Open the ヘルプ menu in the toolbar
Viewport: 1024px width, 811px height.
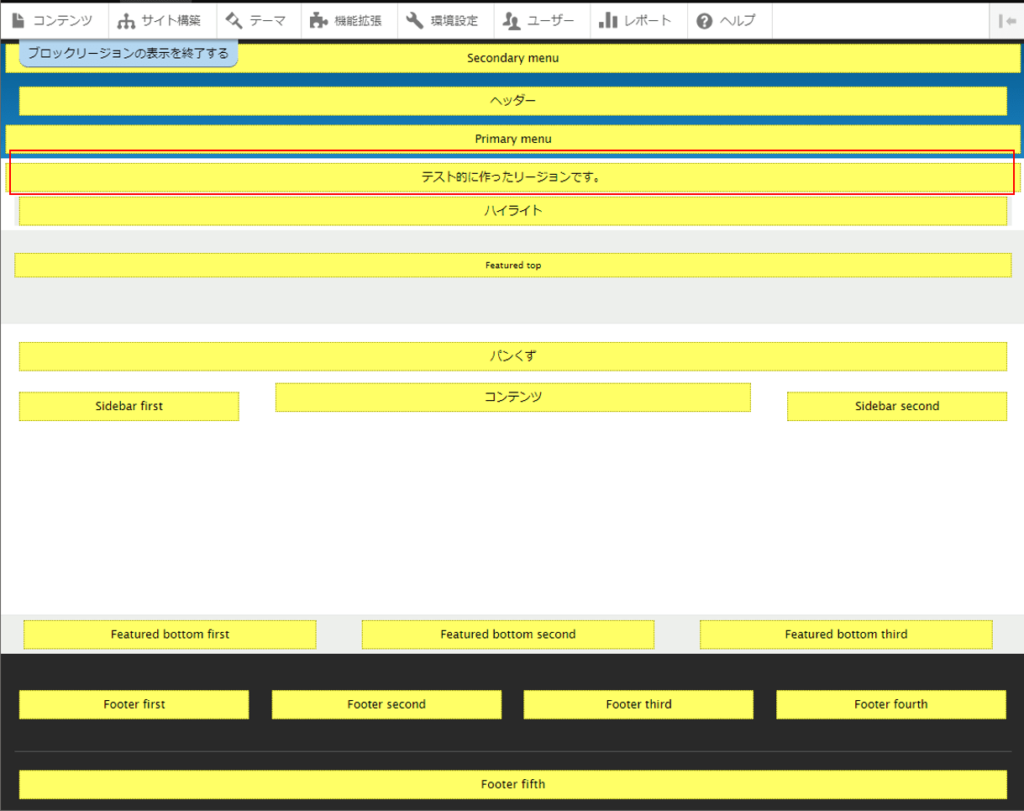pyautogui.click(x=726, y=20)
